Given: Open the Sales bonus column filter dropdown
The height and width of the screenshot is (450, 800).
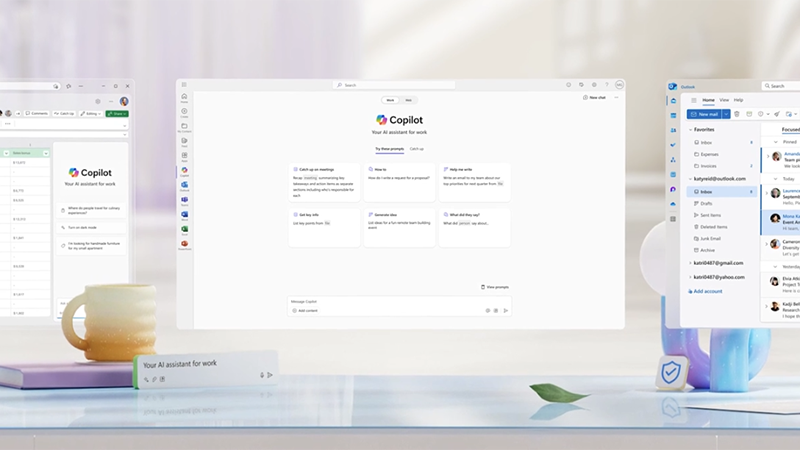Looking at the screenshot, I should [46, 153].
